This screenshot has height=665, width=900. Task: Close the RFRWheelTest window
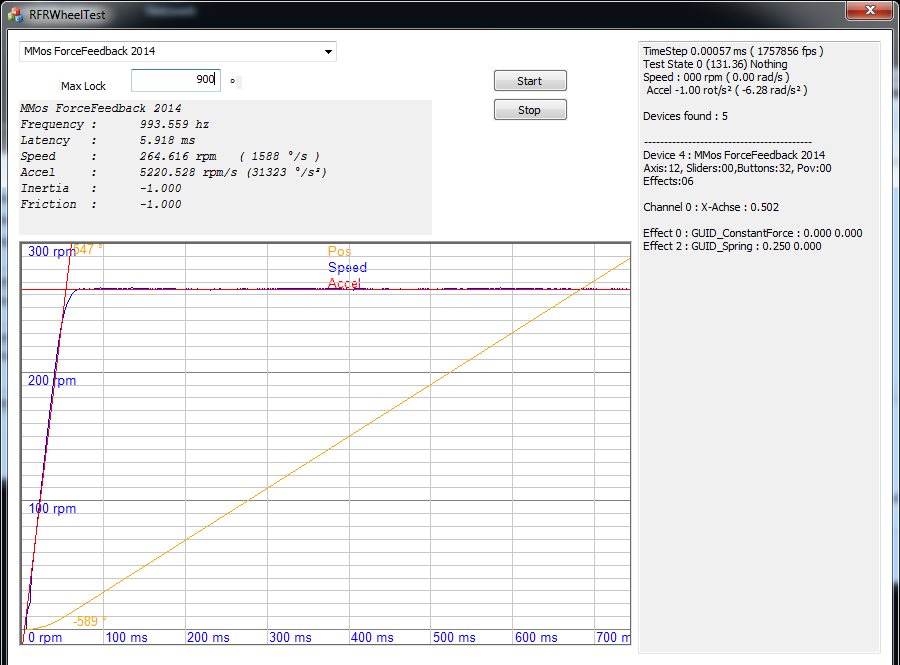tap(869, 11)
